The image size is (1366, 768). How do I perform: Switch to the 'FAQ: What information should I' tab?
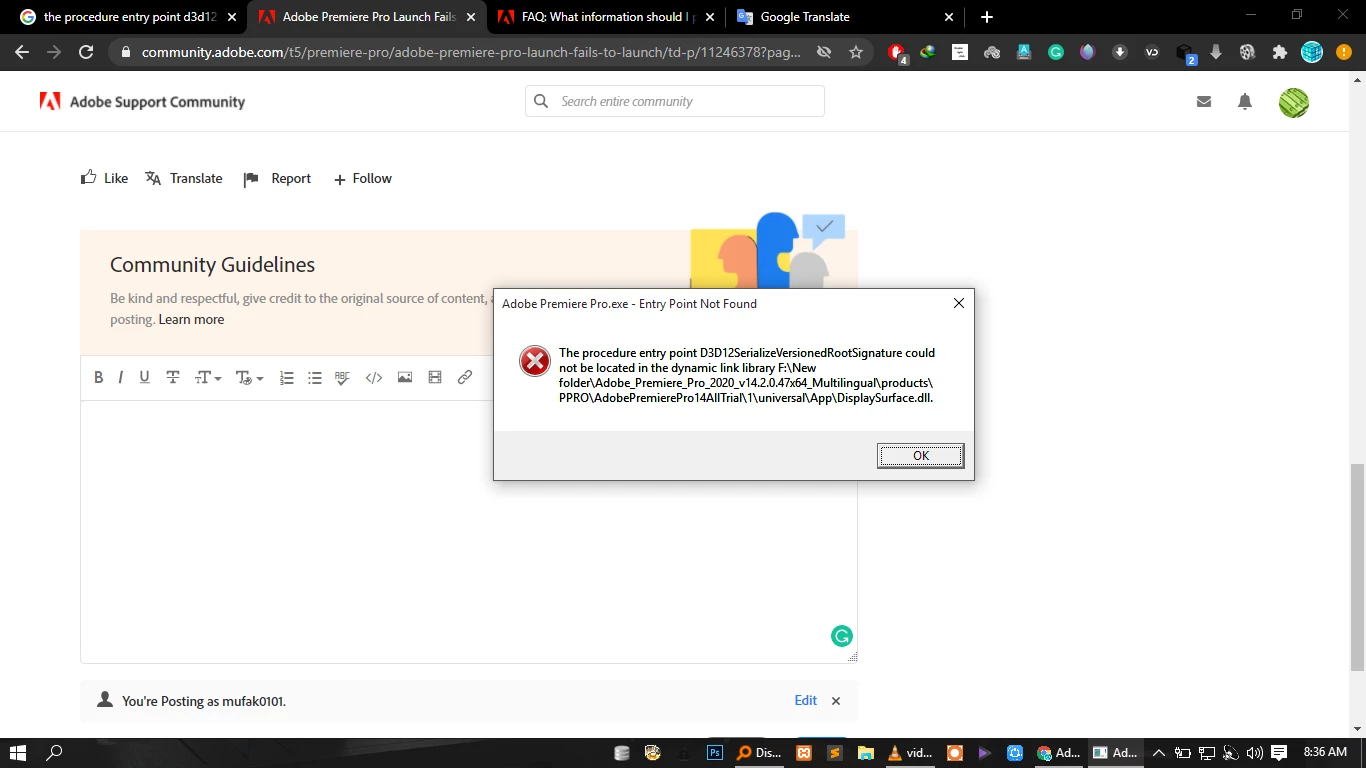[607, 17]
